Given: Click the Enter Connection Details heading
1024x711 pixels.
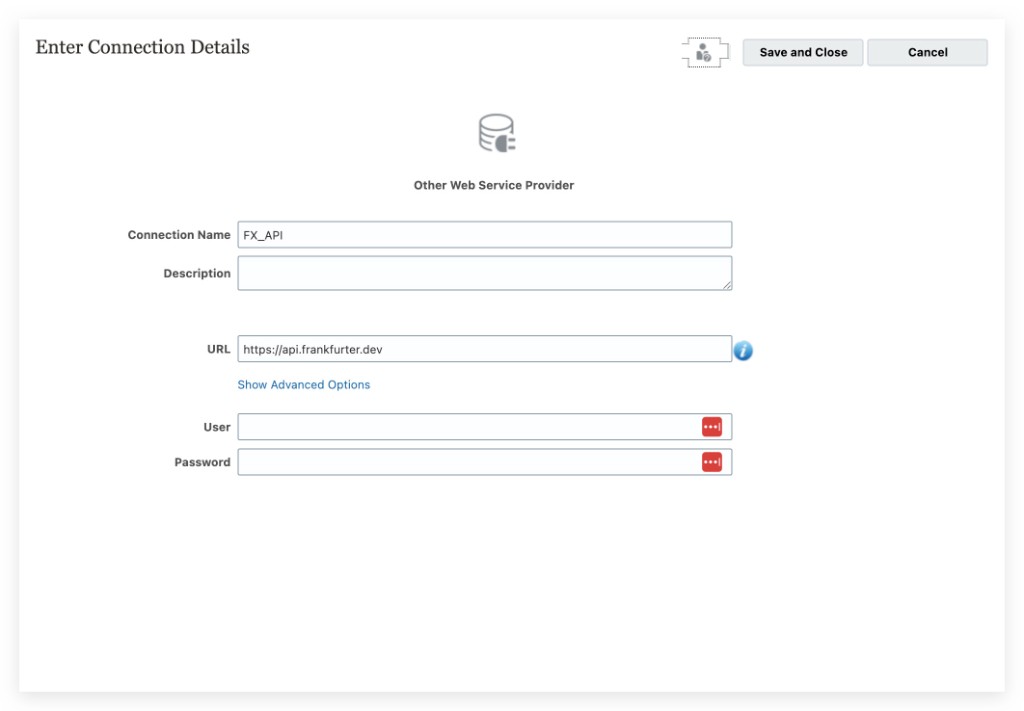Looking at the screenshot, I should (x=142, y=47).
